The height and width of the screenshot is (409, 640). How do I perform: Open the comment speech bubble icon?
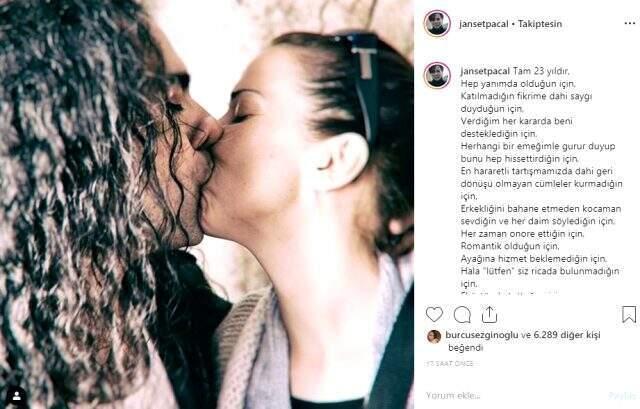pyautogui.click(x=462, y=315)
